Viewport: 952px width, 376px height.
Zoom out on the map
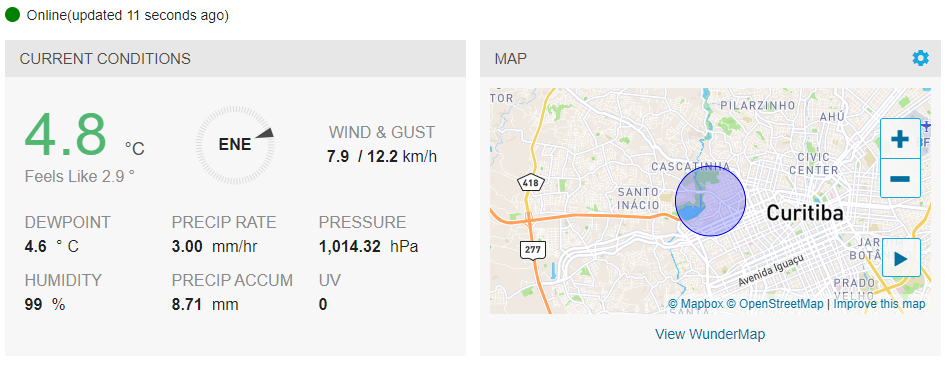pos(900,179)
